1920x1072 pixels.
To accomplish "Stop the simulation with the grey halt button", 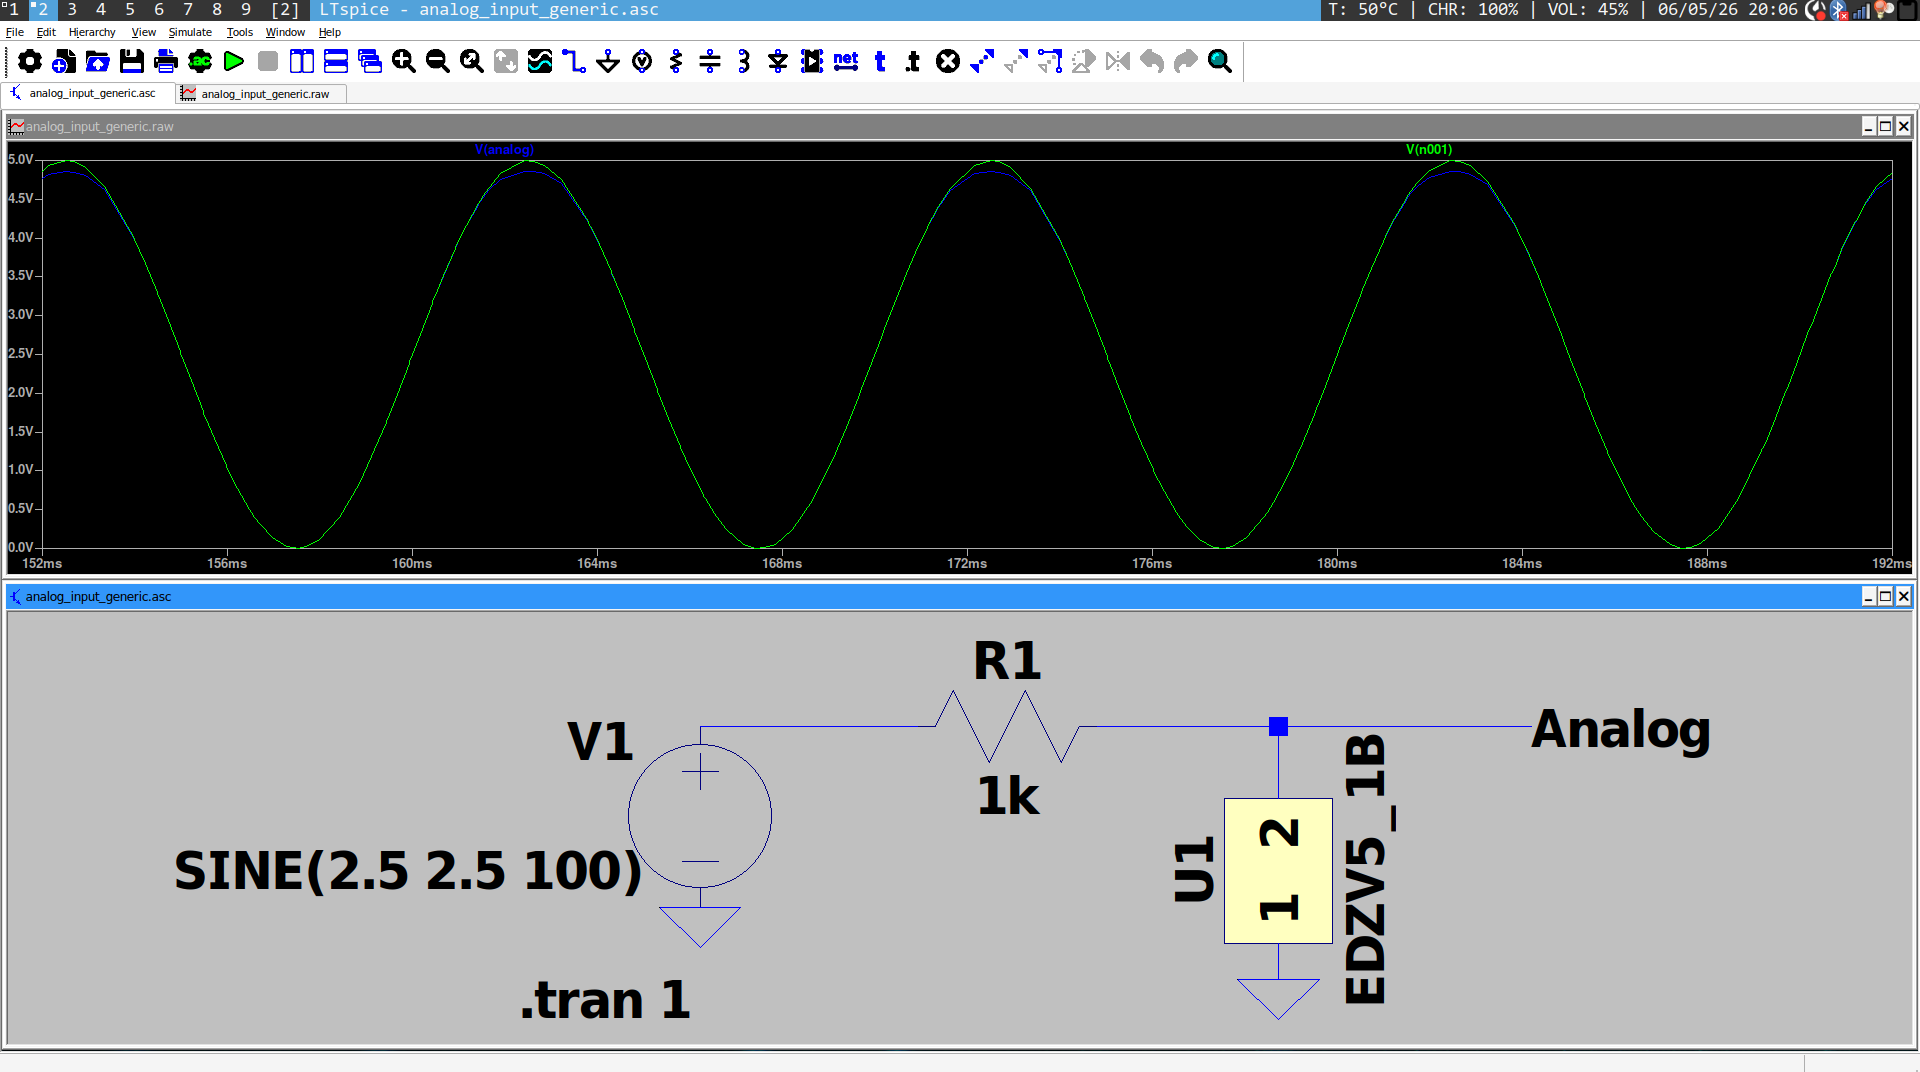I will (268, 61).
